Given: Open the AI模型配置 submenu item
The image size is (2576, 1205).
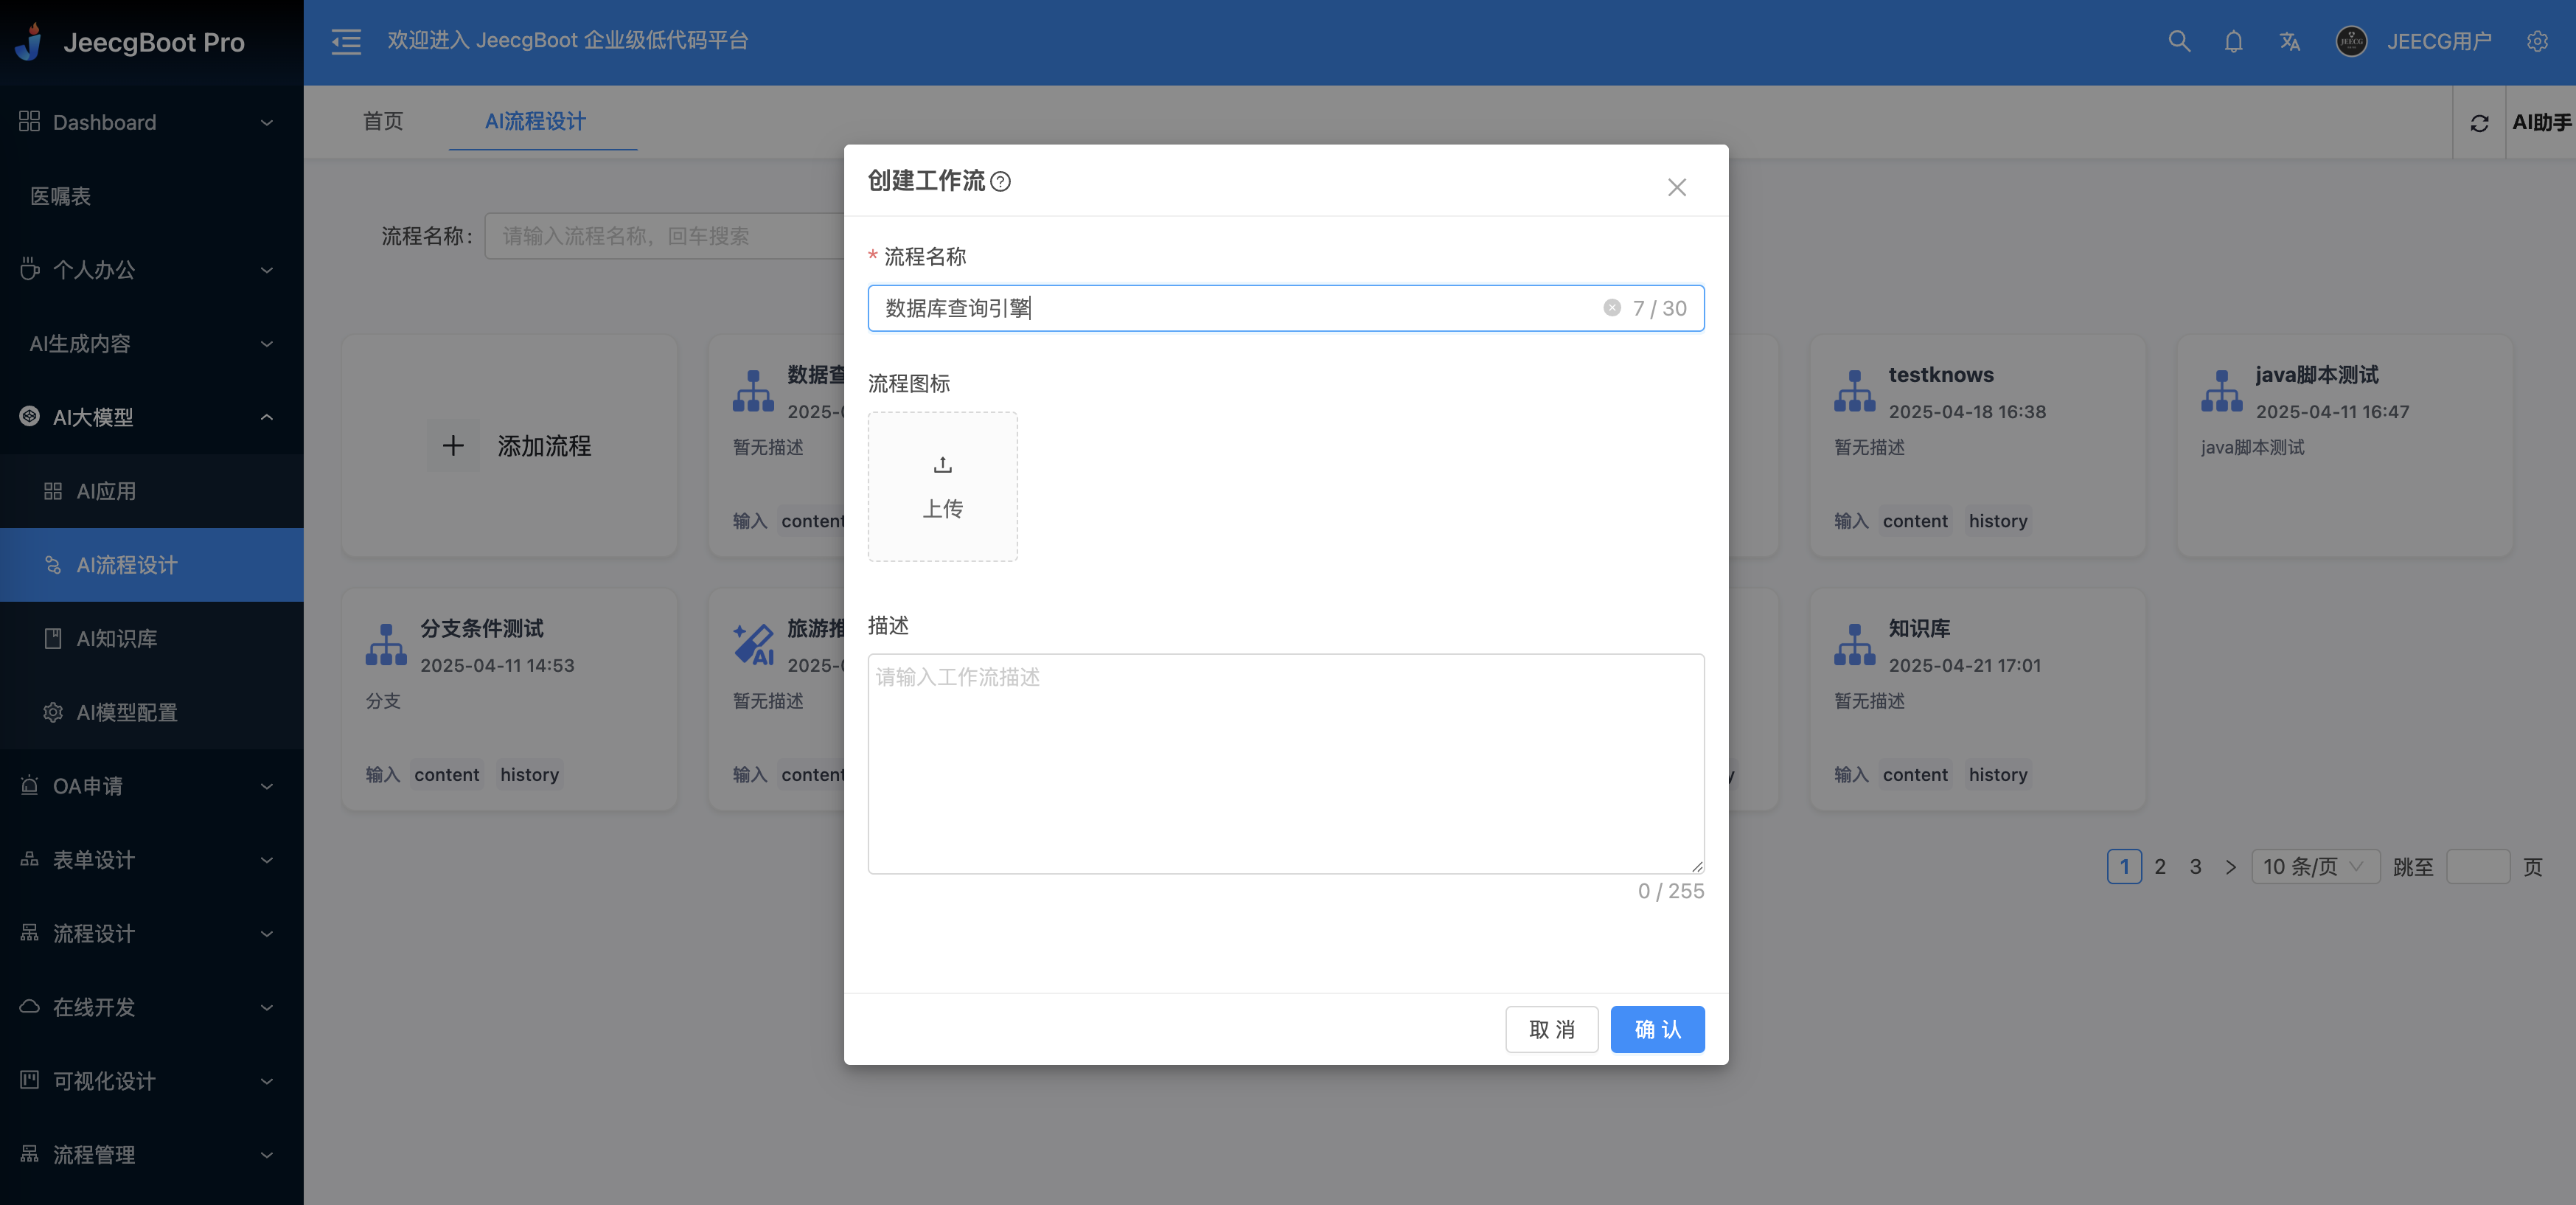Looking at the screenshot, I should 152,712.
